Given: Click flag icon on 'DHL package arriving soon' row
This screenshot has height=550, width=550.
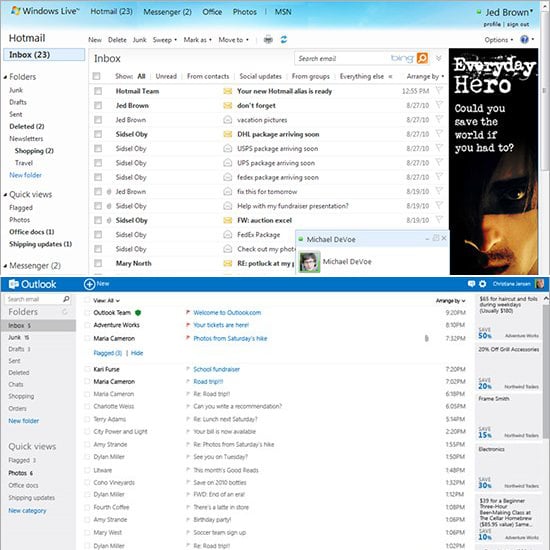Looking at the screenshot, I should (439, 134).
